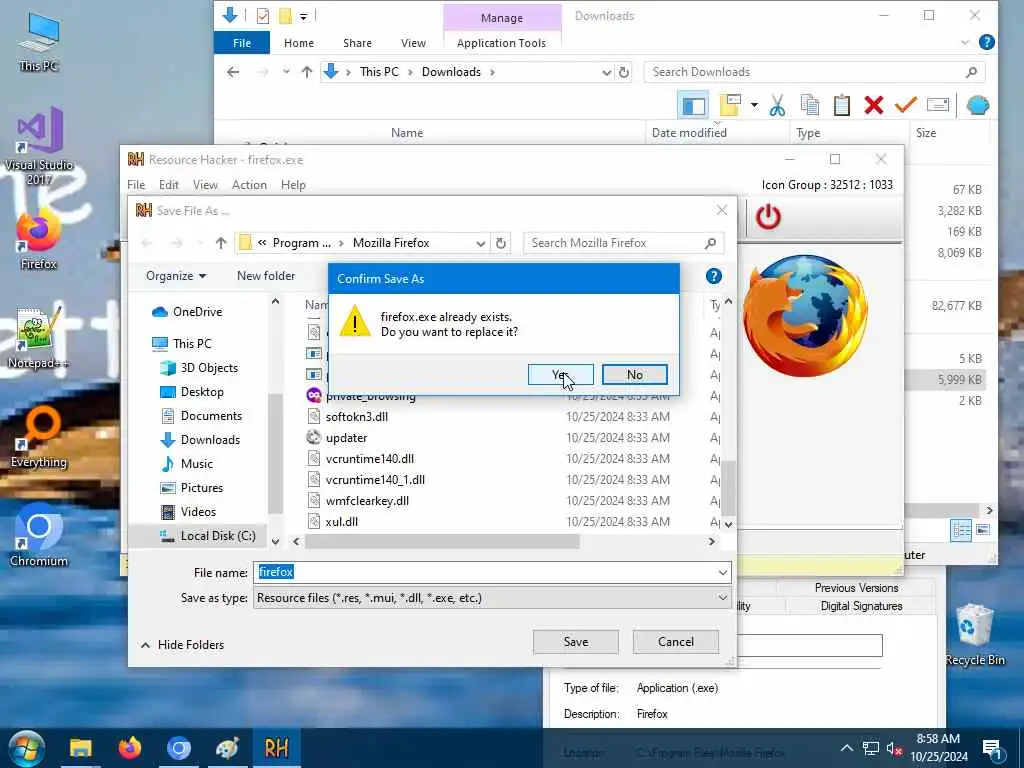This screenshot has width=1024, height=768.
Task: Hide Folders in the save dialog
Action: click(182, 645)
